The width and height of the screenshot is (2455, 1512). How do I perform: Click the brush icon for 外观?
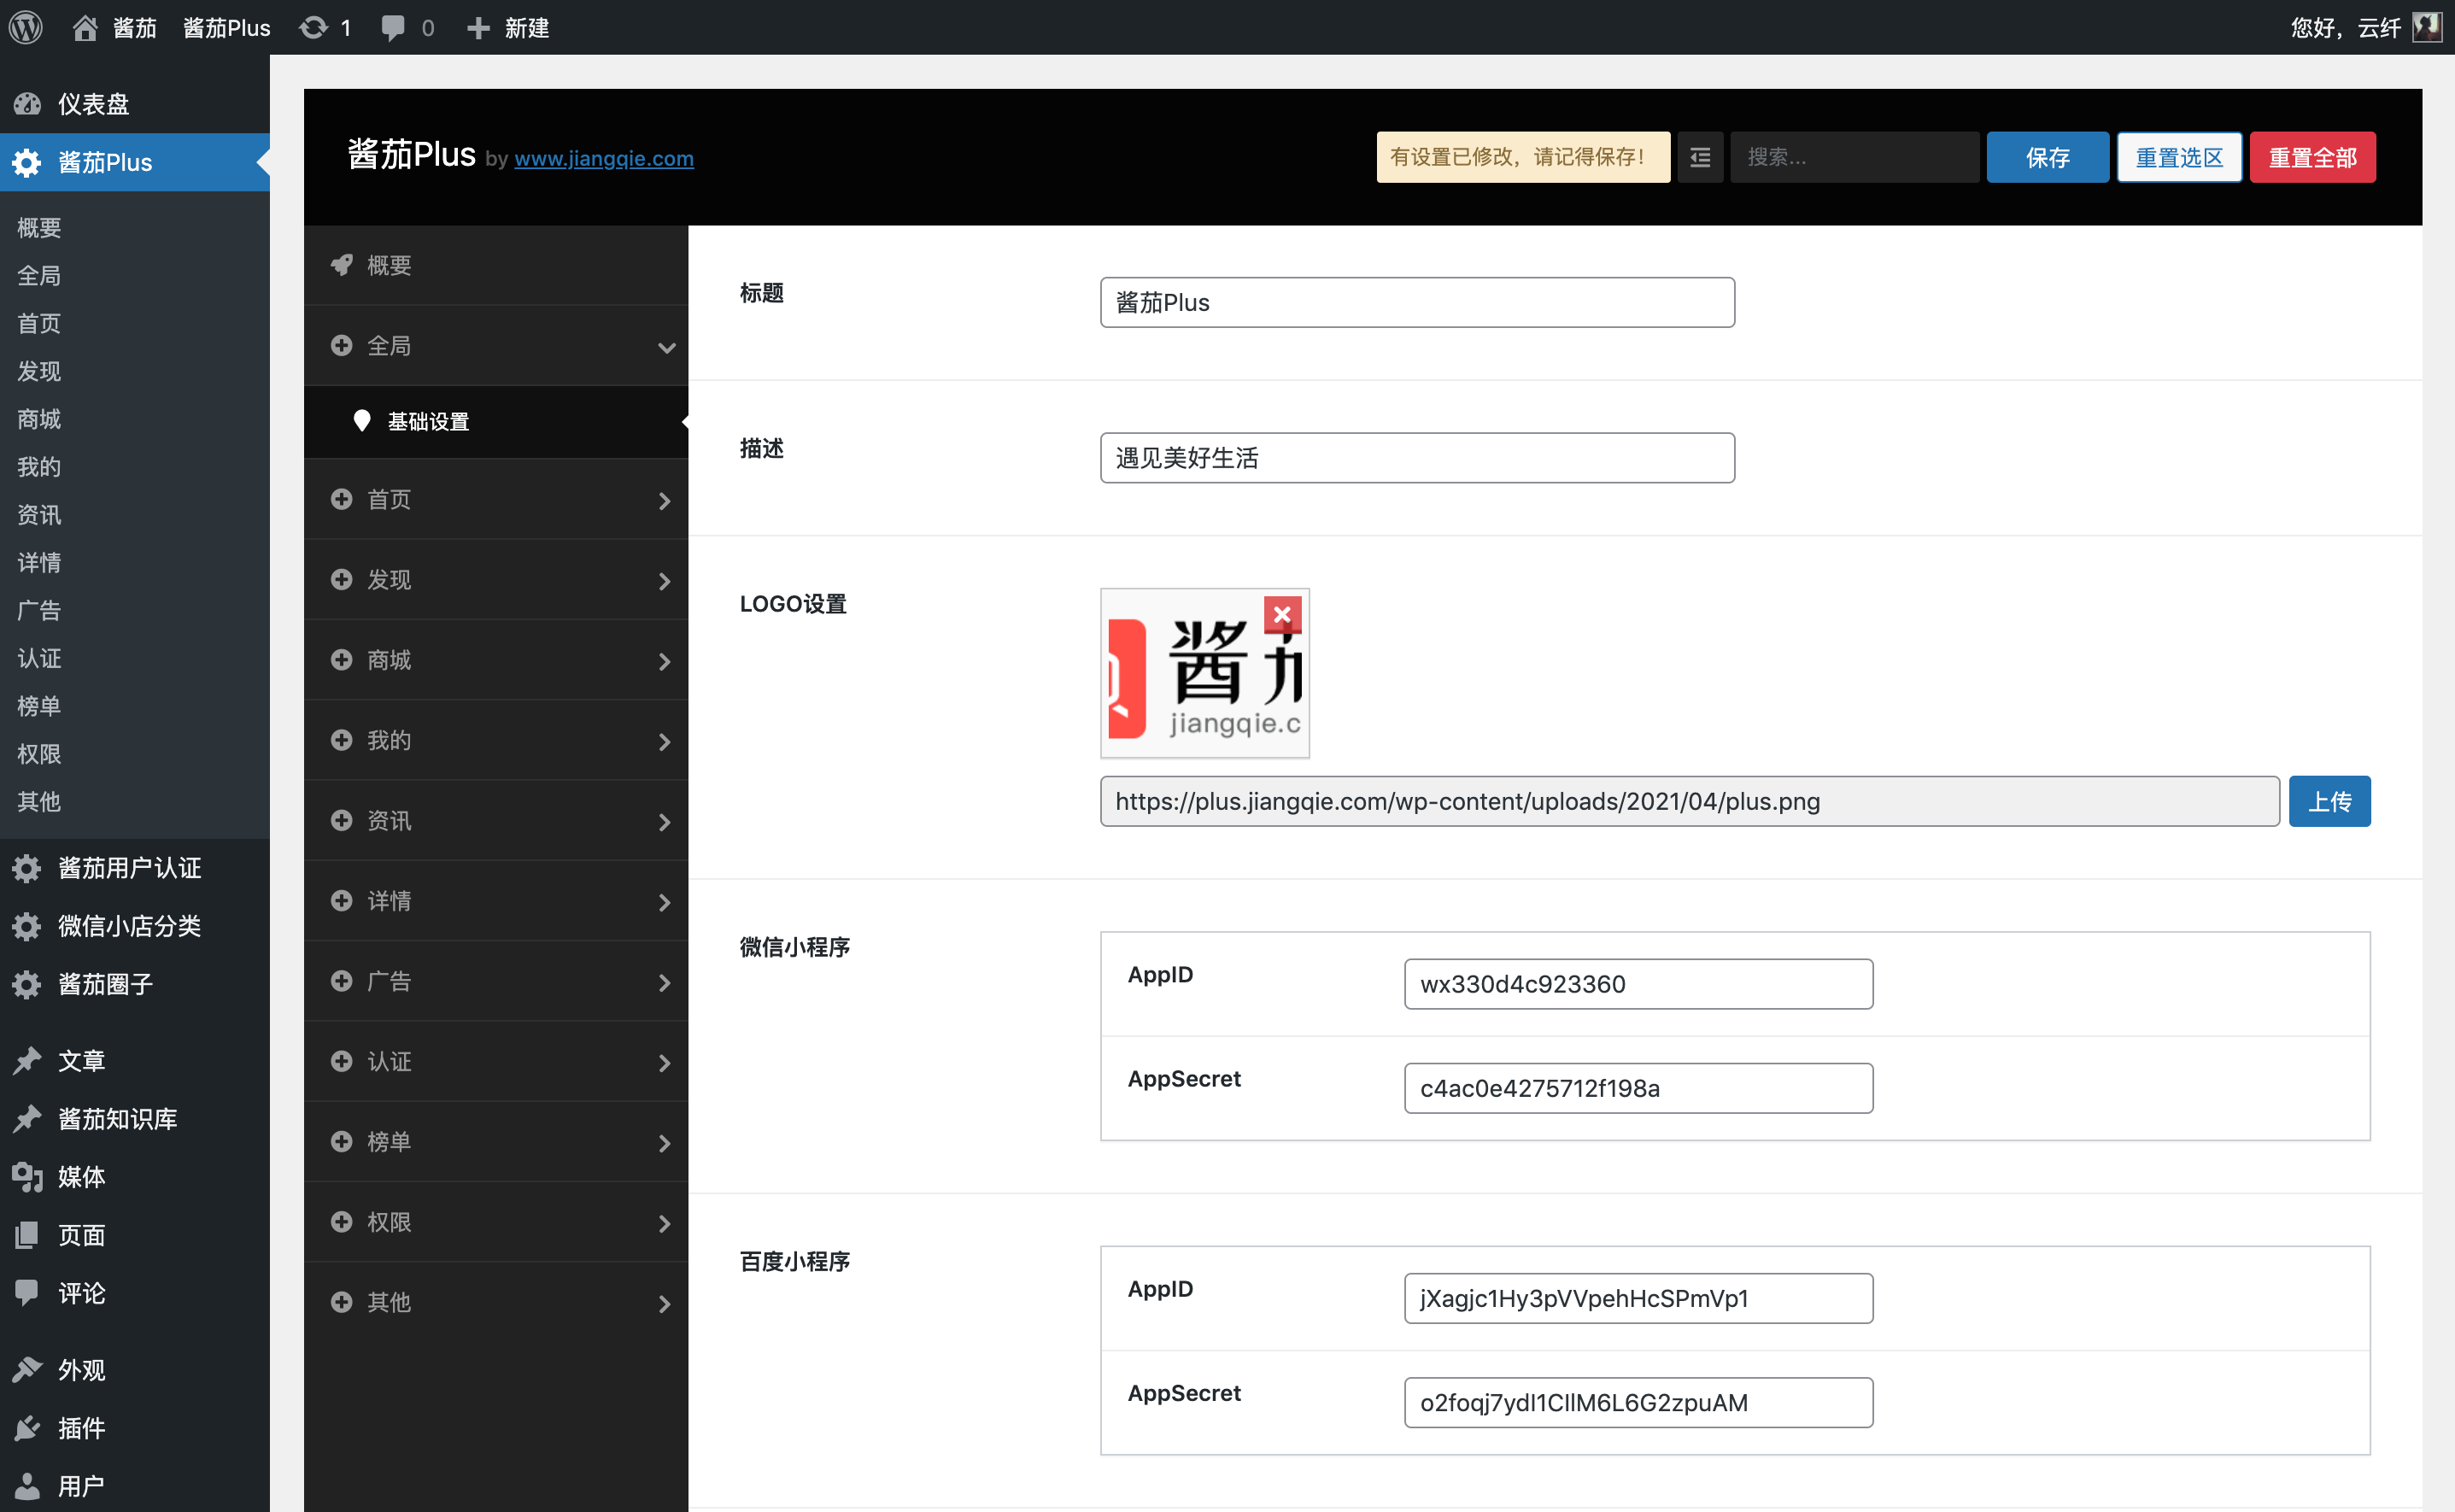(27, 1369)
